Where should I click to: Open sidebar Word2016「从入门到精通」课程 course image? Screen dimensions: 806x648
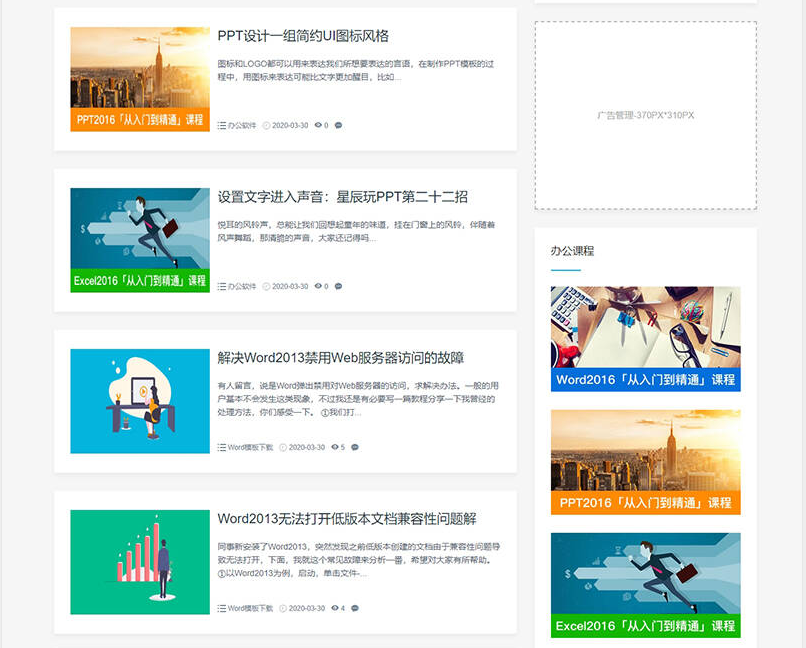click(x=645, y=338)
